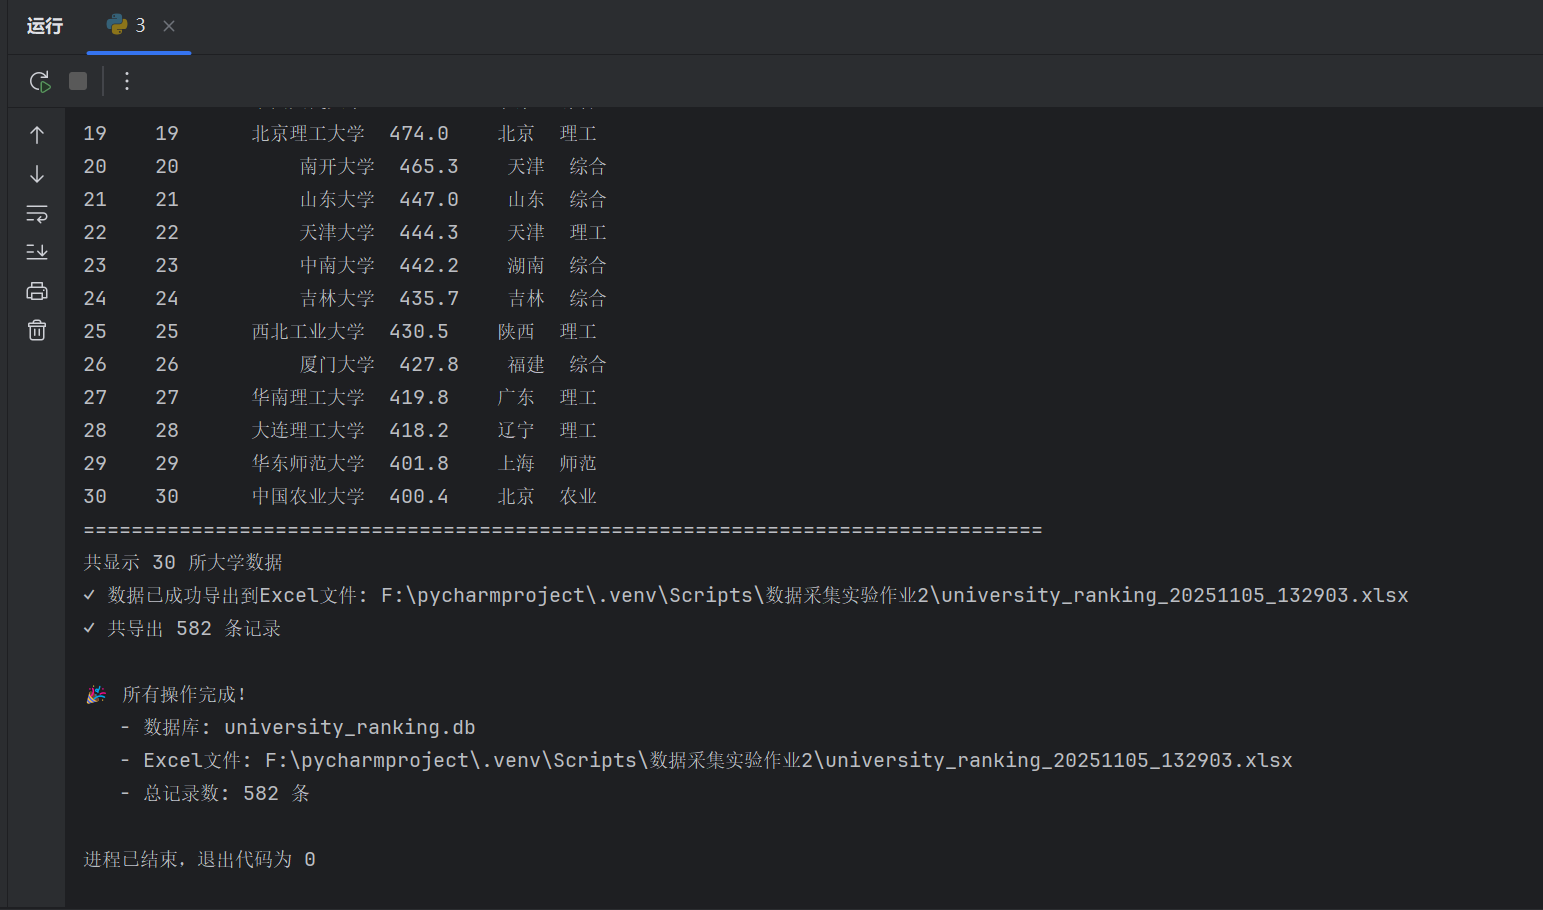
Task: Click score value 430.5
Action: pyautogui.click(x=419, y=331)
